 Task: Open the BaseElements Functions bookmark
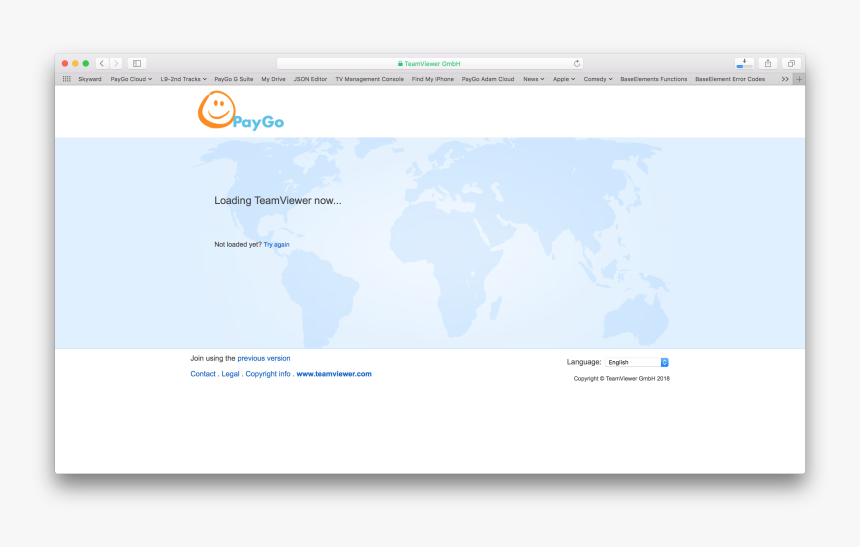(654, 79)
